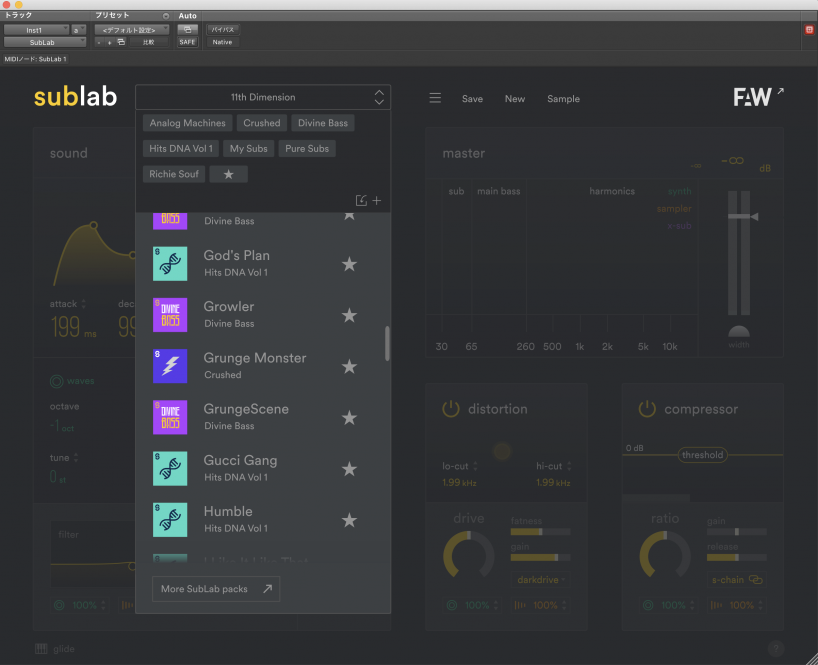This screenshot has height=665, width=818.
Task: Click the star next to Grunge Monster
Action: [x=349, y=367]
